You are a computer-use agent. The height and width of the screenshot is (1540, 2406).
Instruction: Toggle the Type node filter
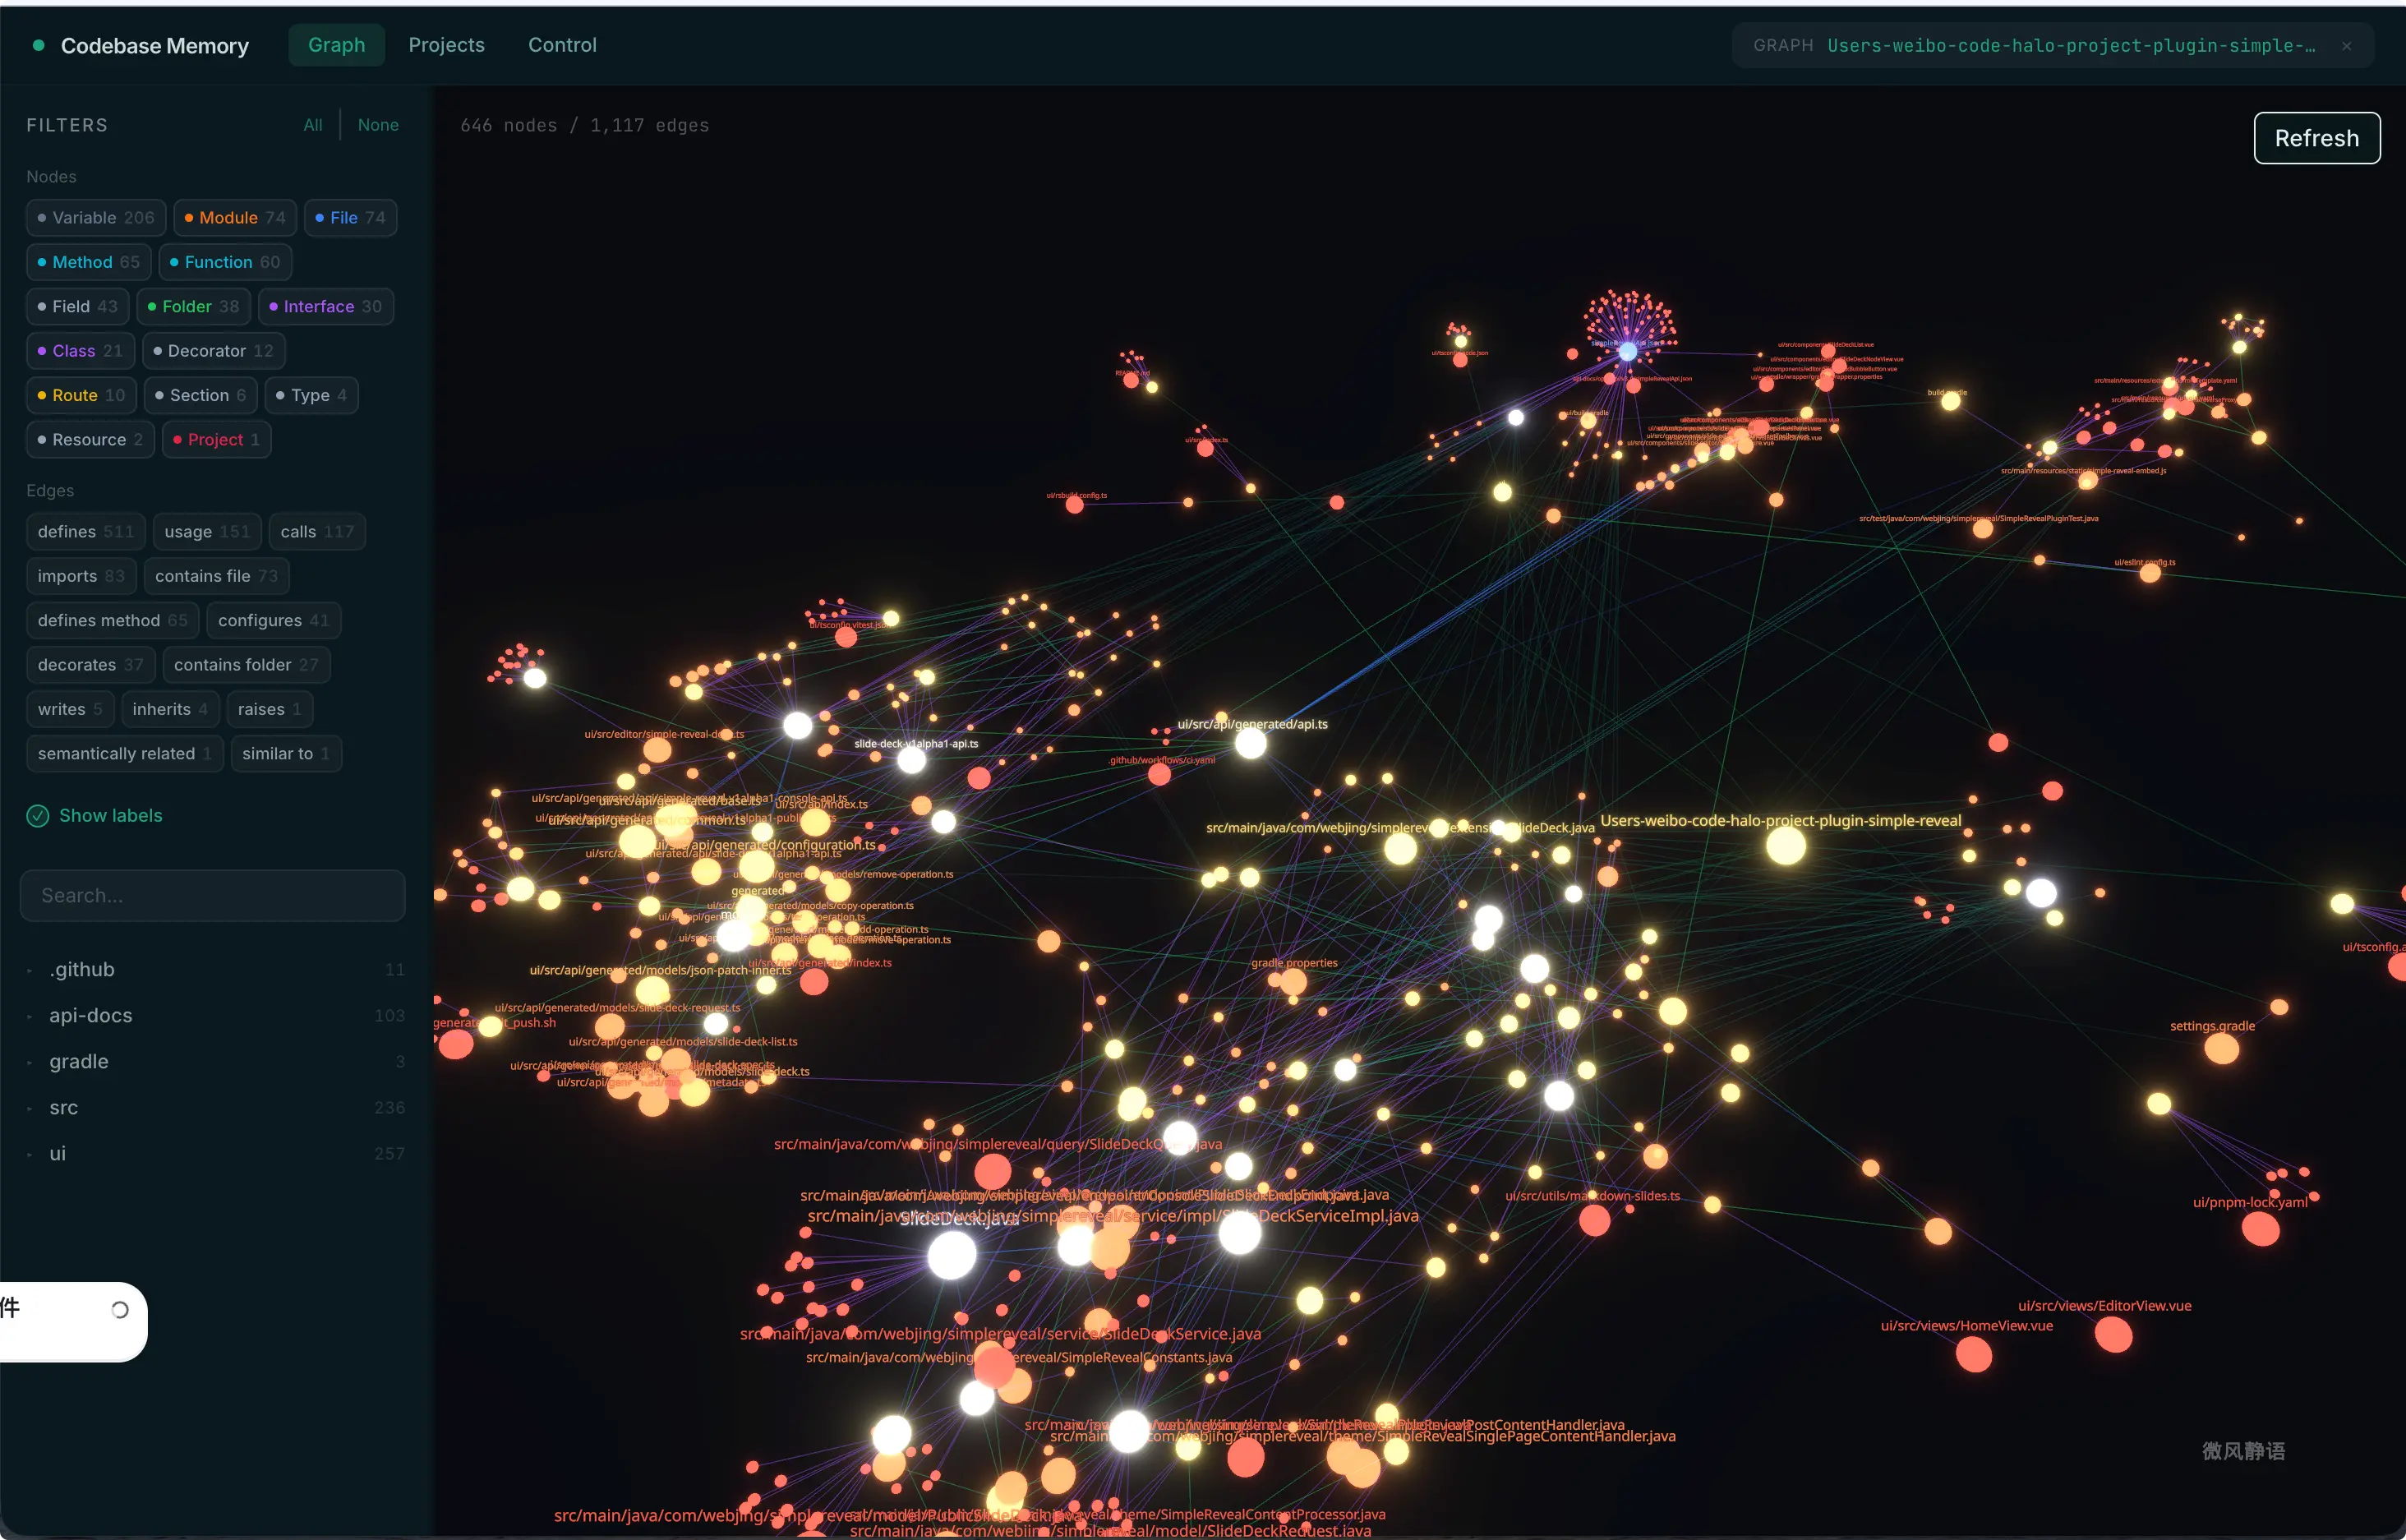pos(311,395)
